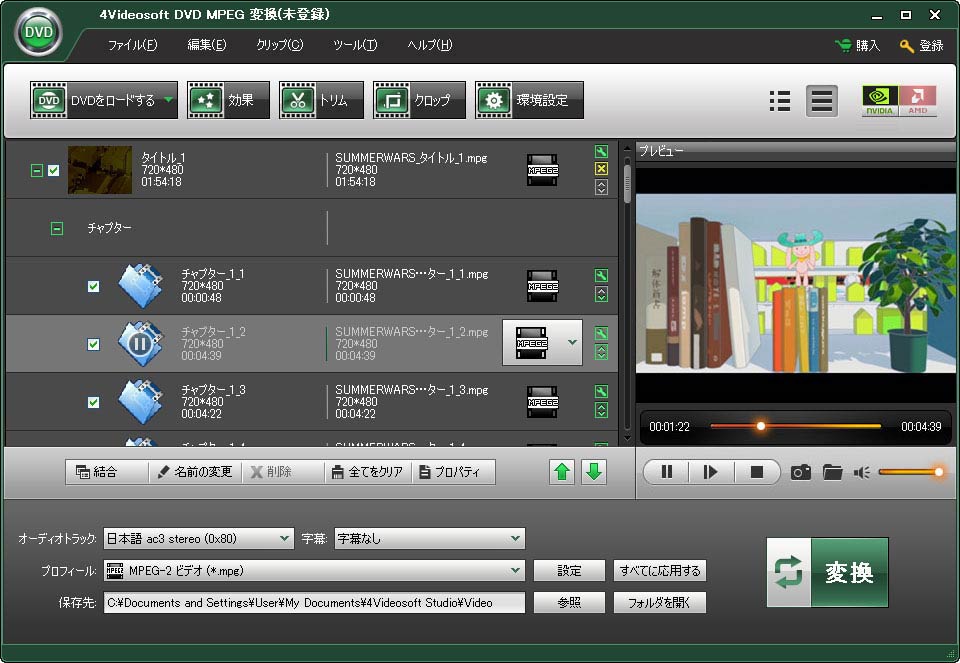
Task: Click the snapshot camera icon
Action: 800,472
